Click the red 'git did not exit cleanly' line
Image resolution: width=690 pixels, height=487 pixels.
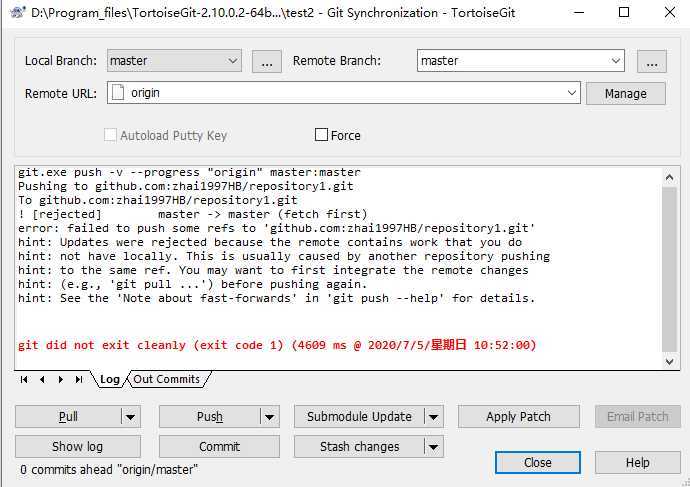(x=277, y=345)
